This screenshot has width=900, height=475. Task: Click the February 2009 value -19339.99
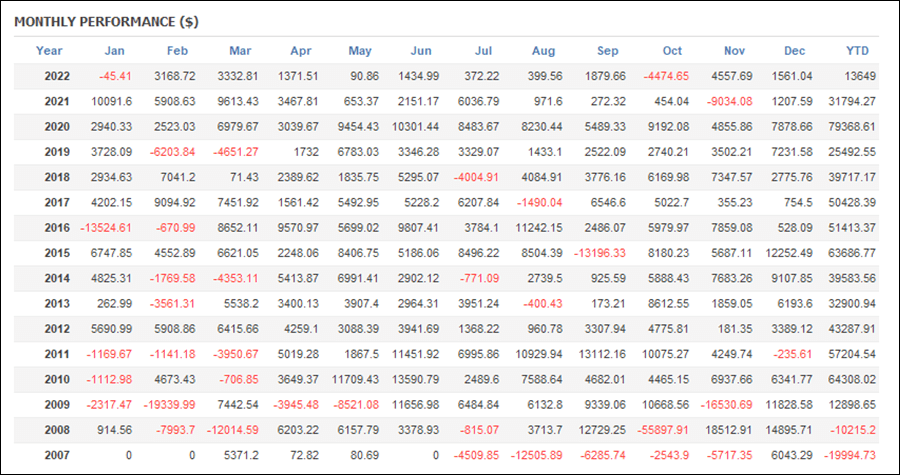pyautogui.click(x=170, y=404)
